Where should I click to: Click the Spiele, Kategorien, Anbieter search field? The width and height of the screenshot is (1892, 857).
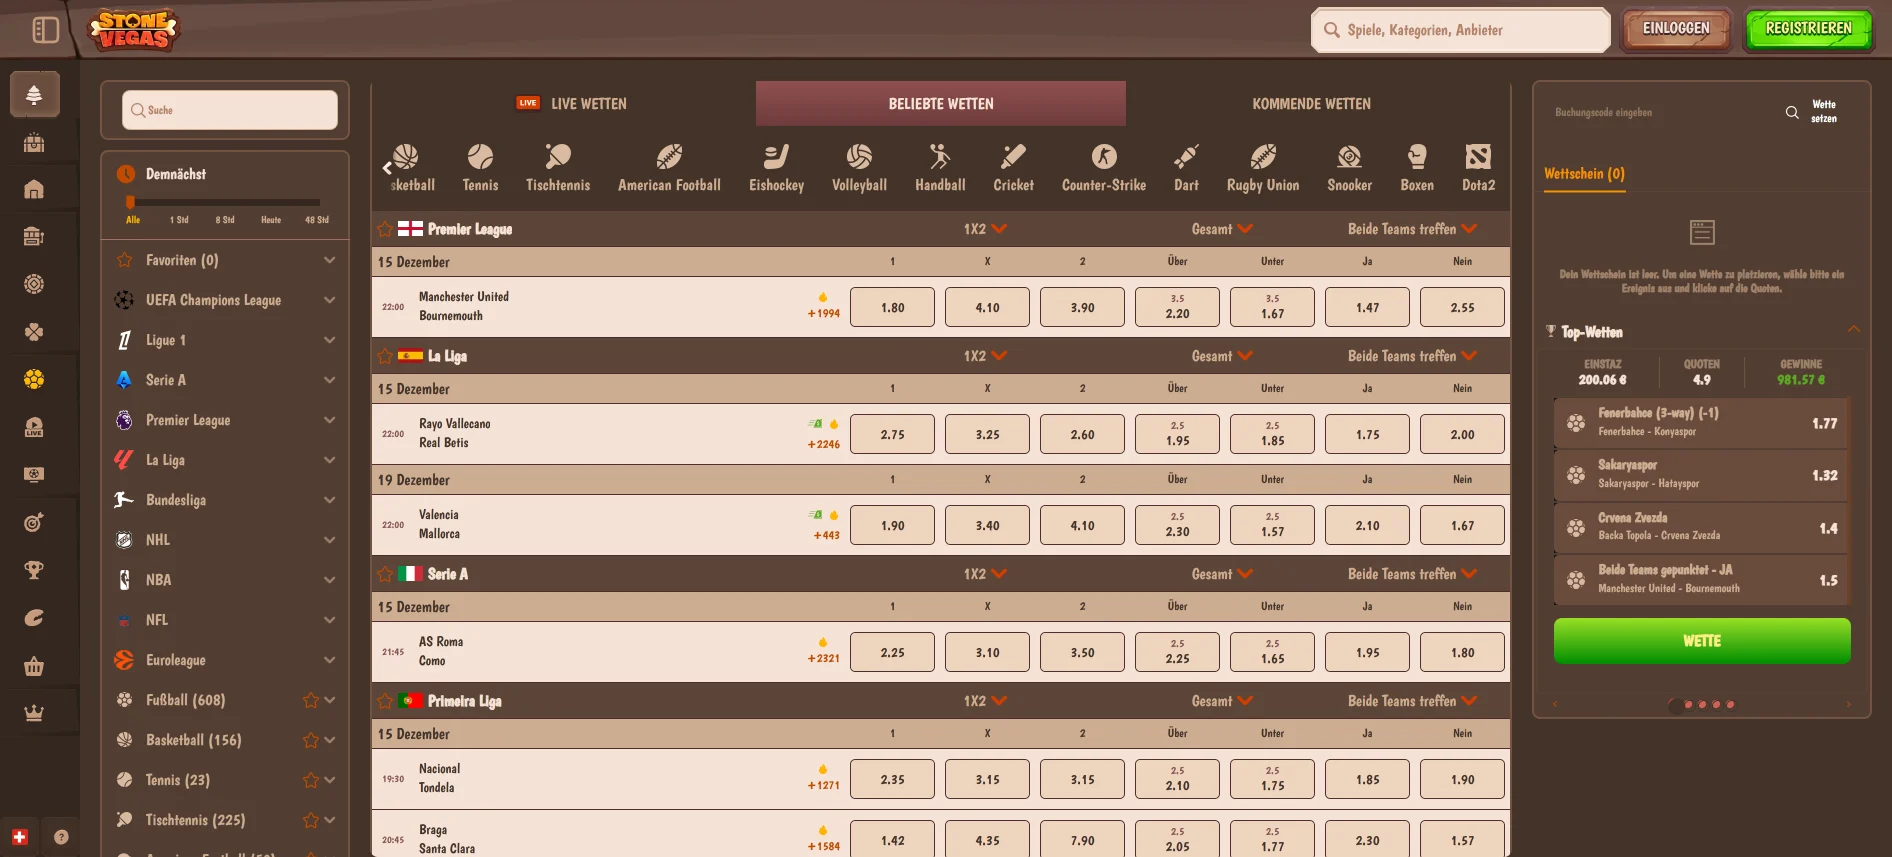tap(1461, 30)
